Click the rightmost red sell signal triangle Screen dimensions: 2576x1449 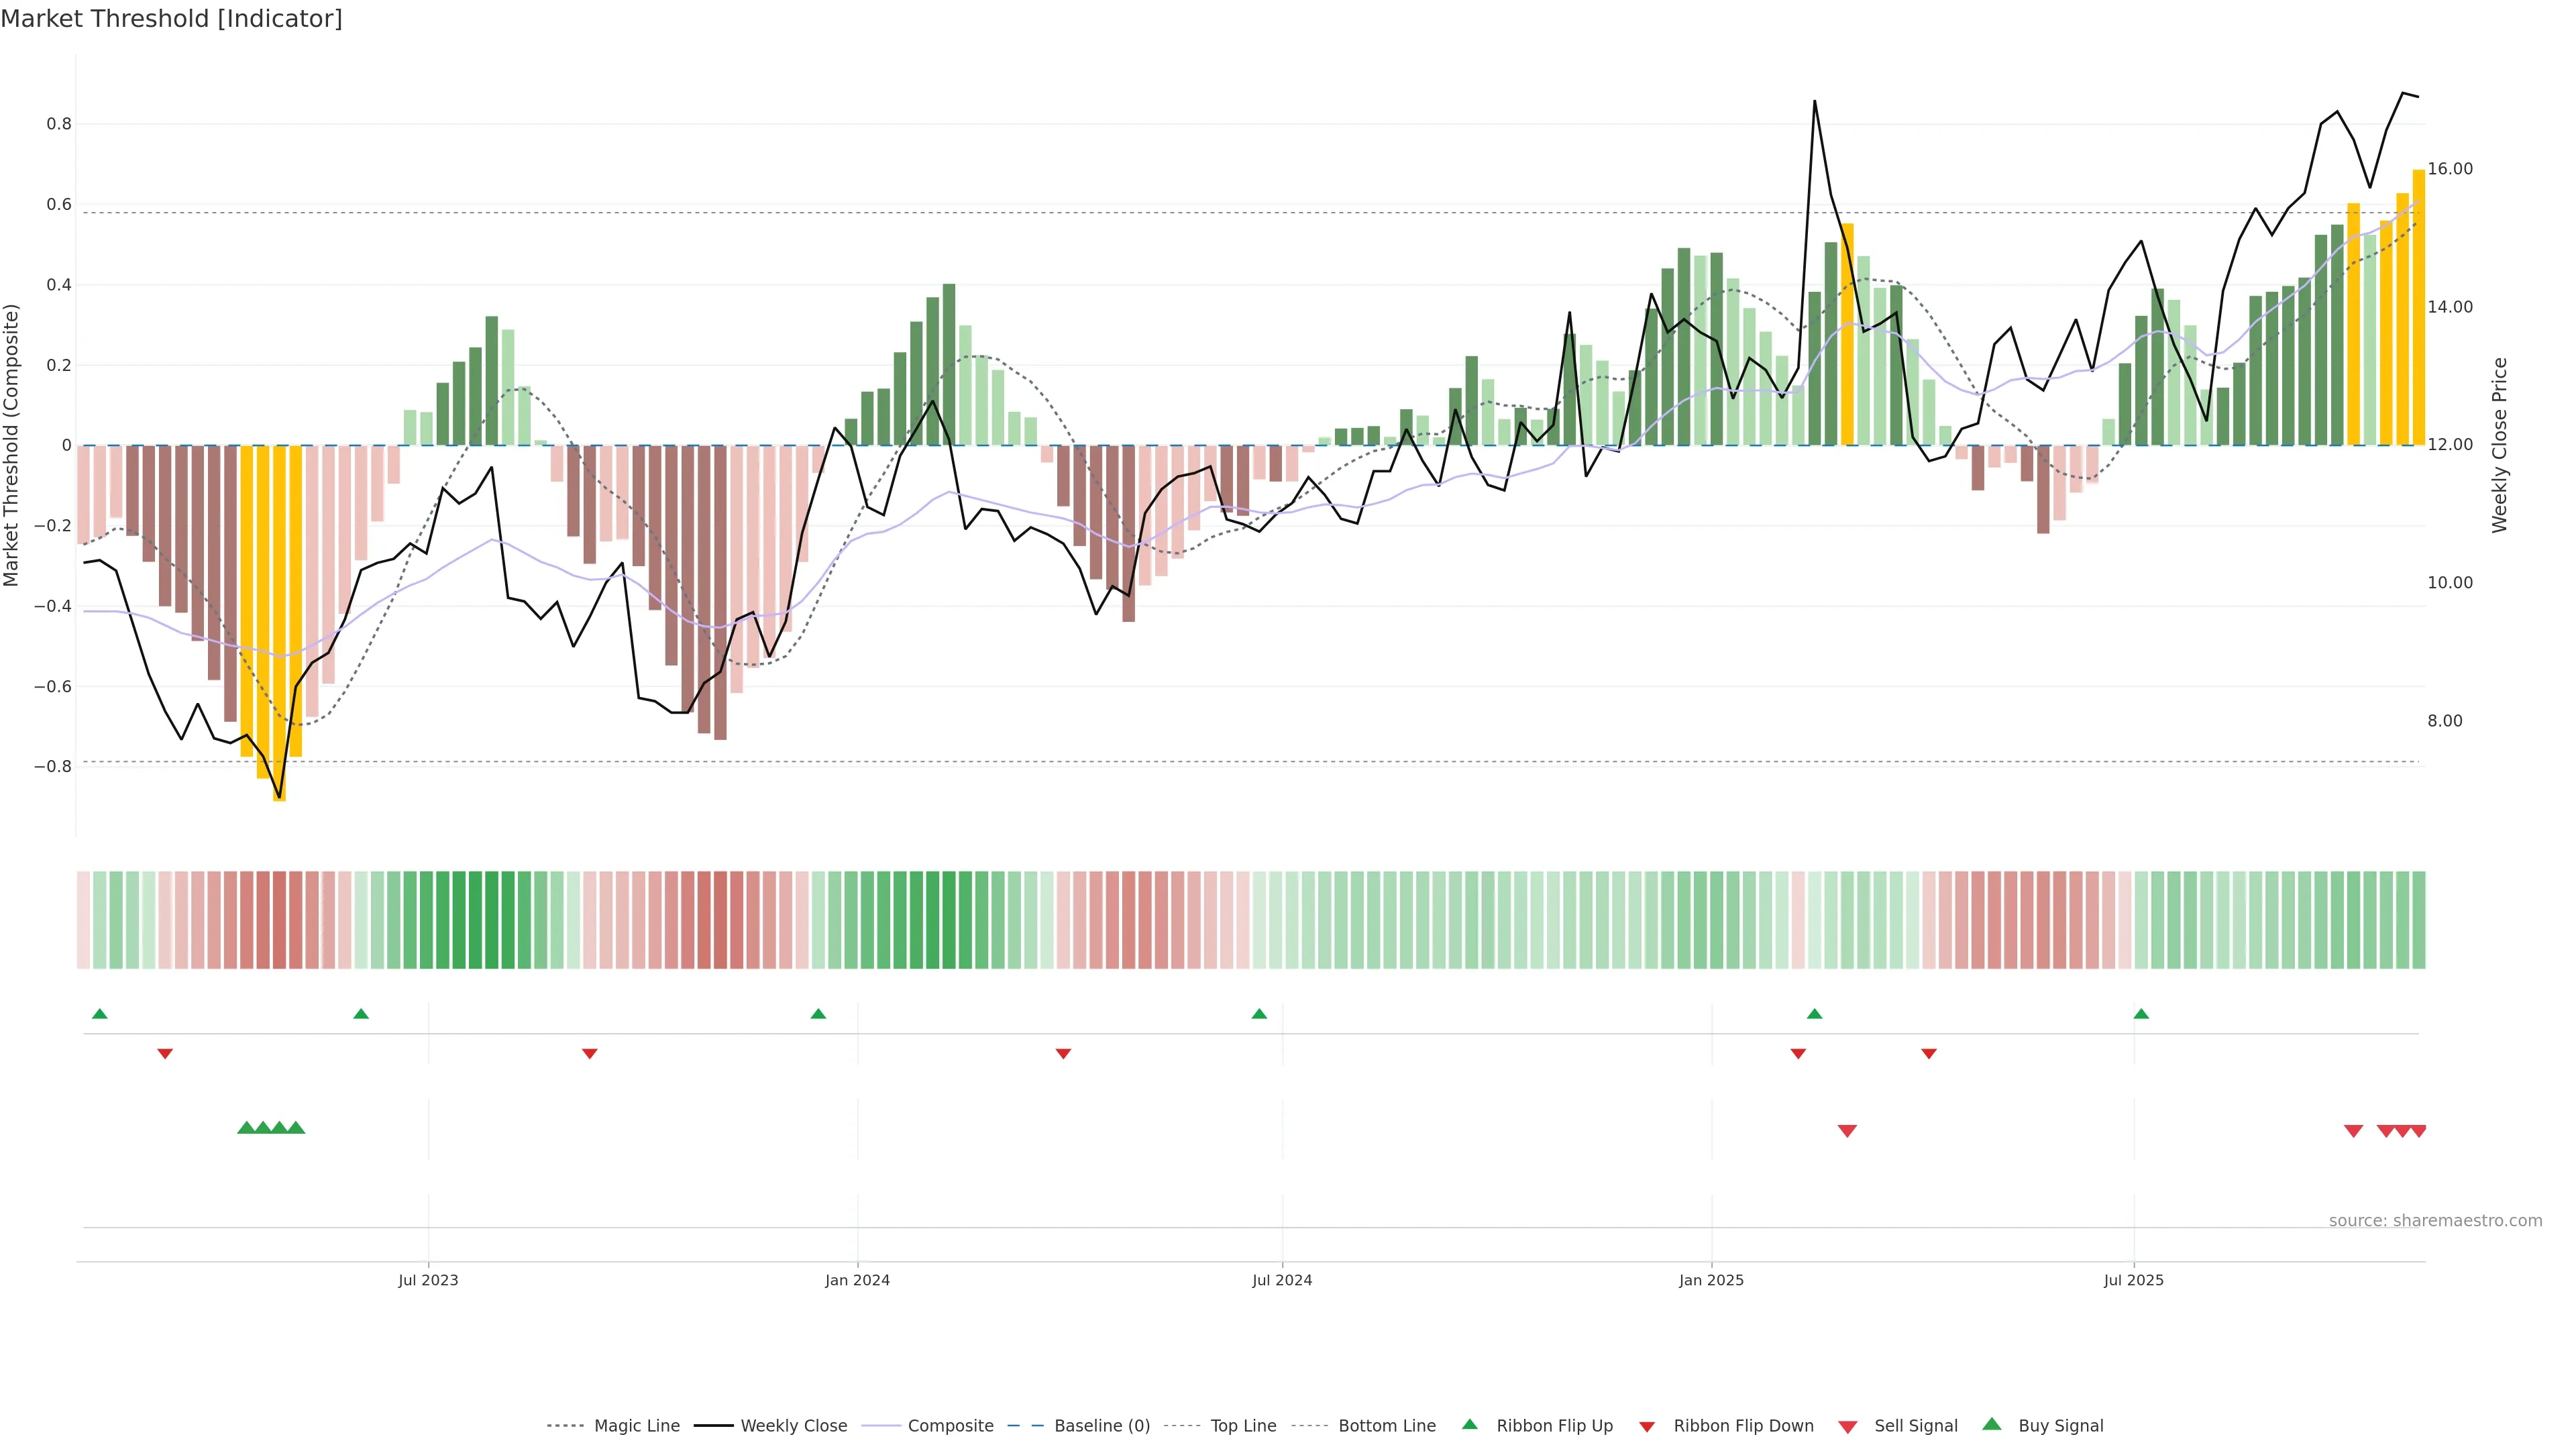pyautogui.click(x=2418, y=1131)
